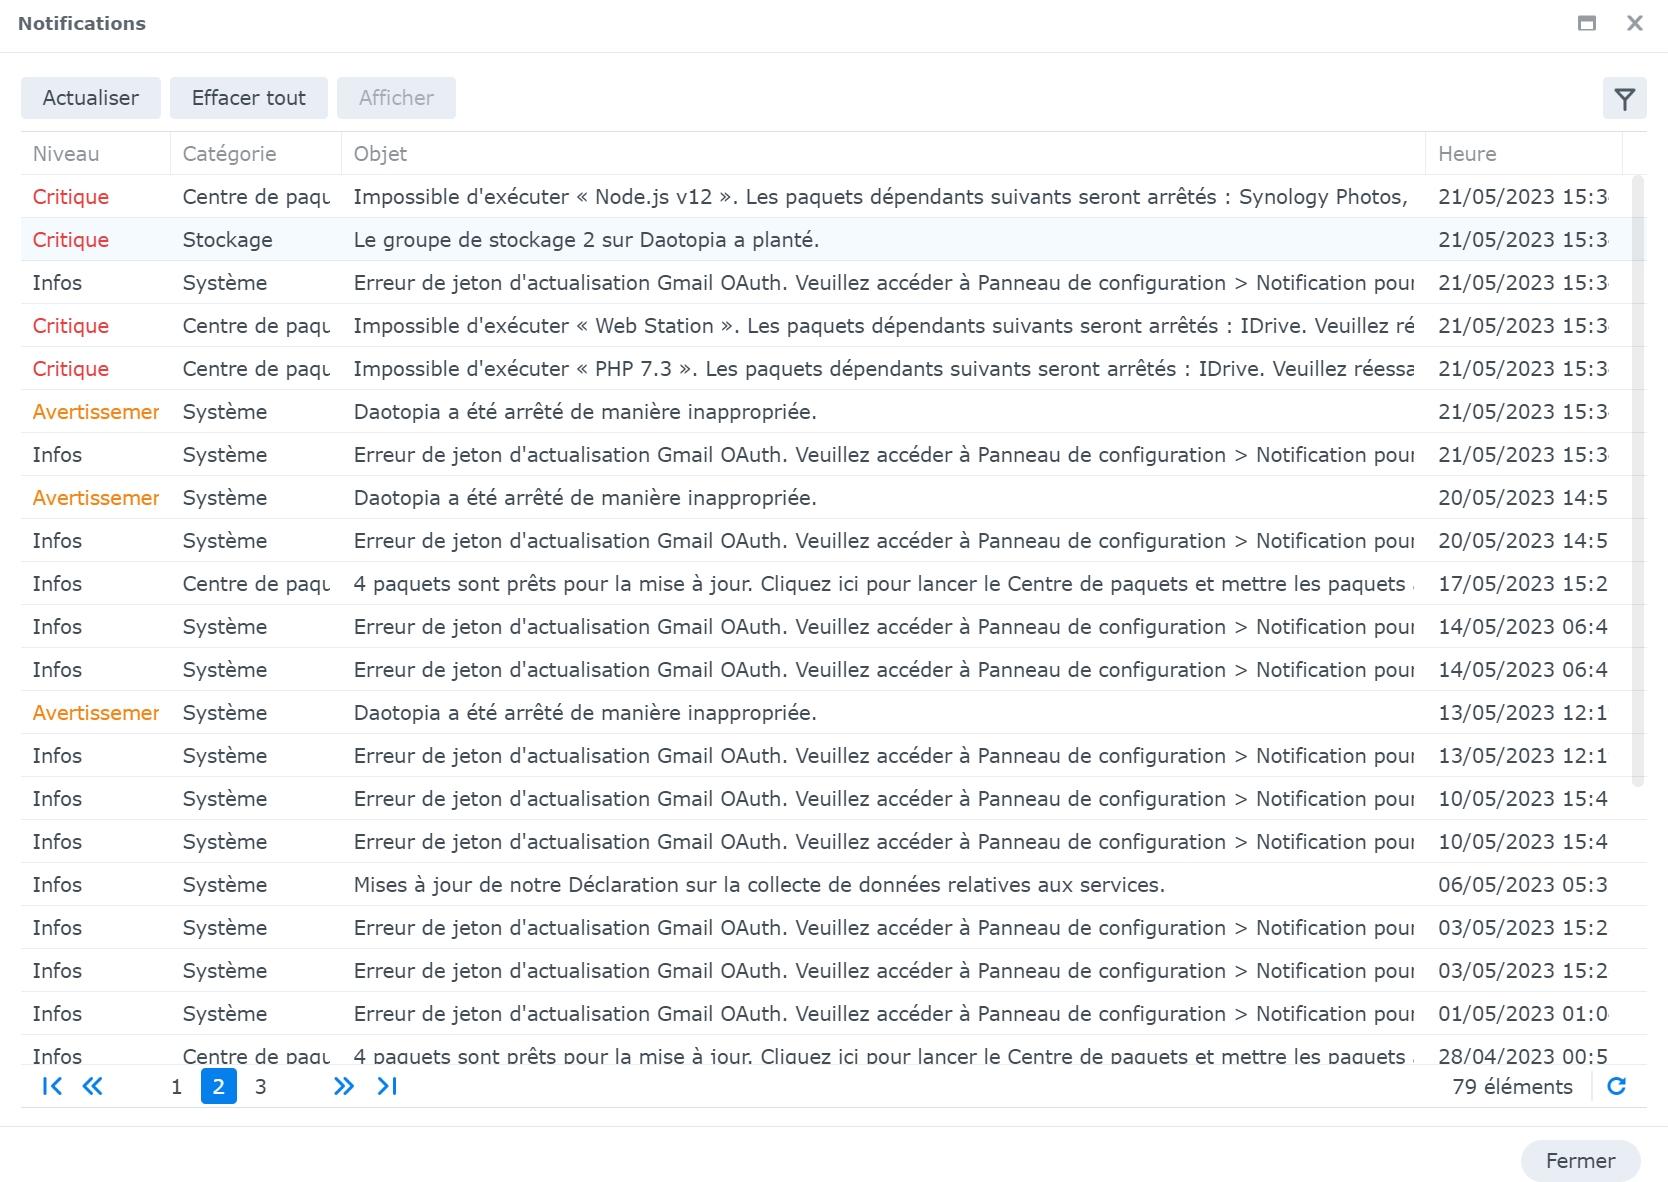Sort by the Niveau column header
Viewport: 1668px width, 1182px height.
tap(95, 154)
